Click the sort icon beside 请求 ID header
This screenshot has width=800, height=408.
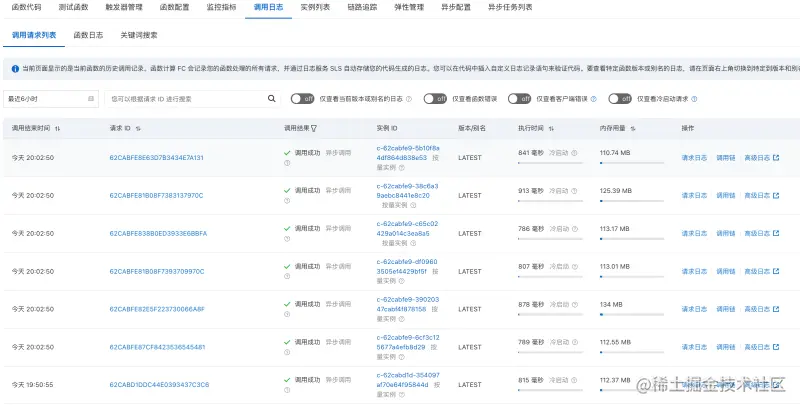pyautogui.click(x=138, y=129)
